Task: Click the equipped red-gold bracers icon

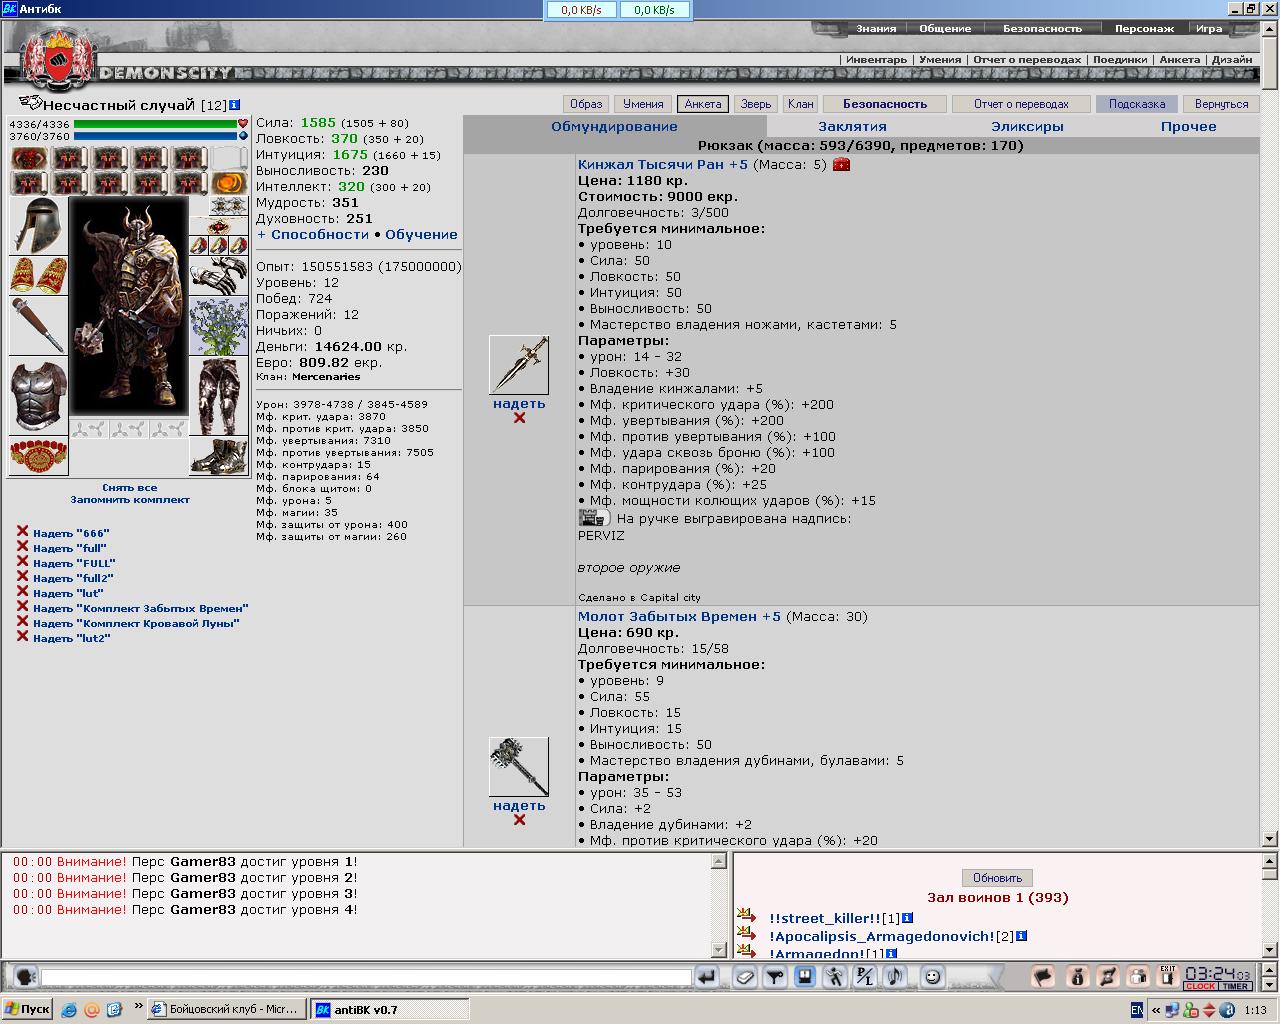Action: click(38, 275)
